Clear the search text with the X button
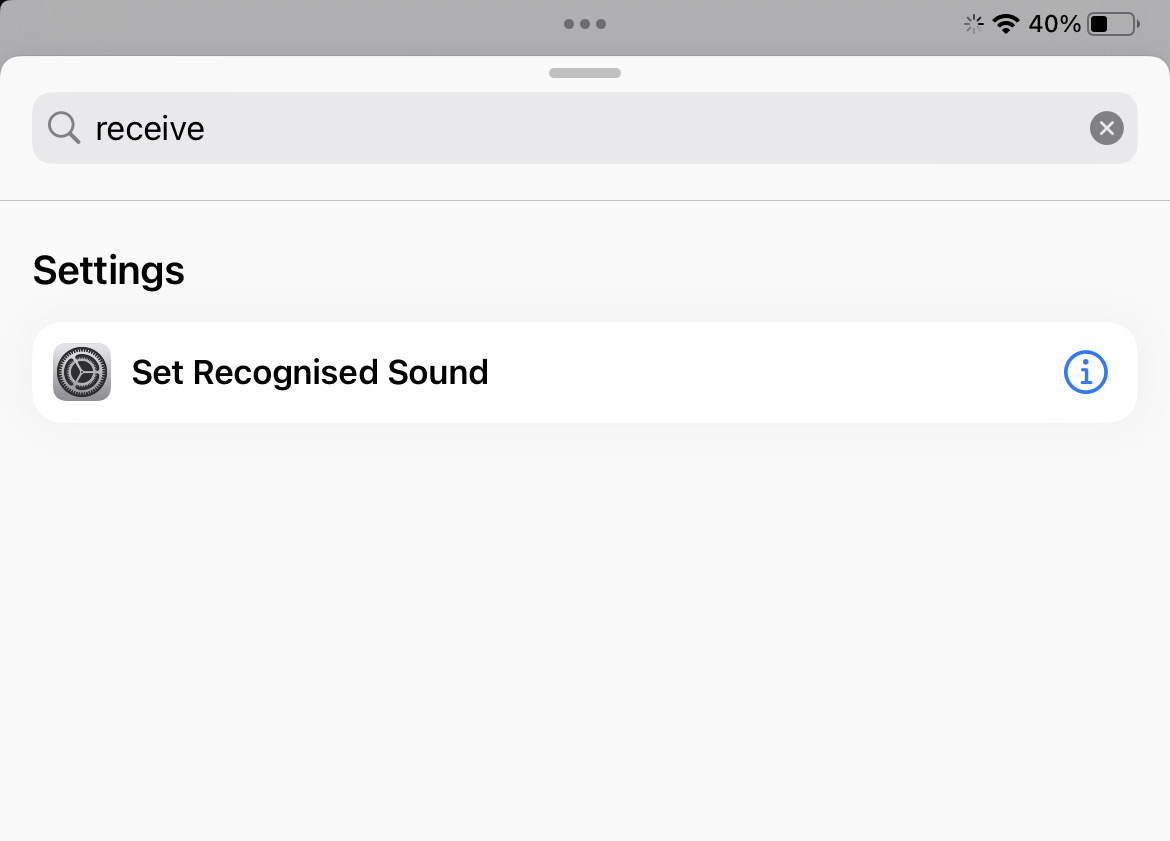Image resolution: width=1170 pixels, height=841 pixels. [1106, 128]
